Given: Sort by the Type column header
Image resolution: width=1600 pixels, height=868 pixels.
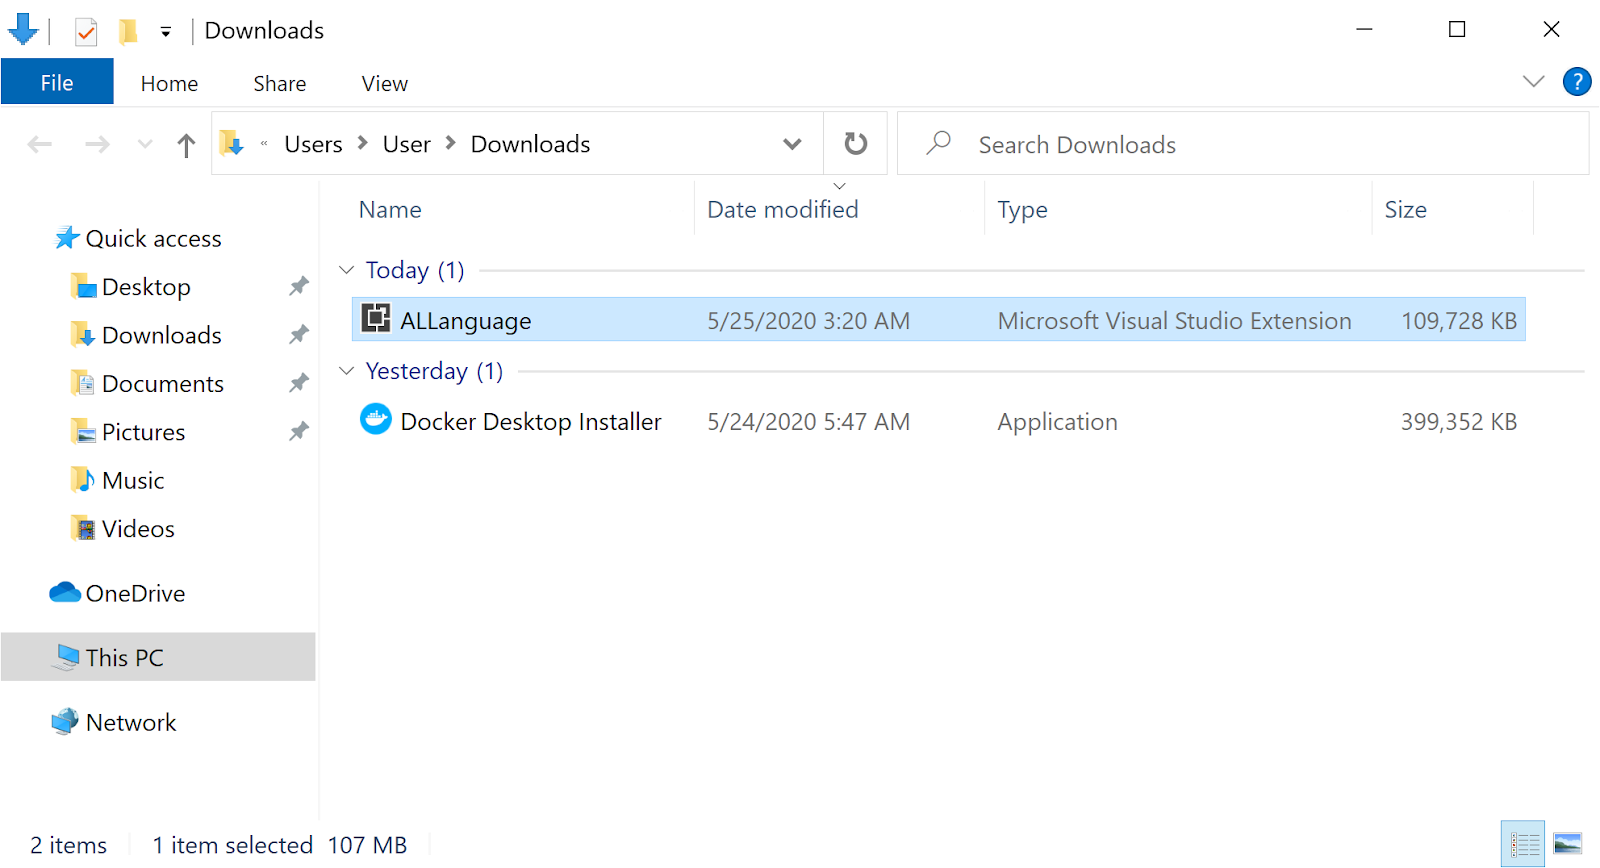Looking at the screenshot, I should [x=1022, y=210].
